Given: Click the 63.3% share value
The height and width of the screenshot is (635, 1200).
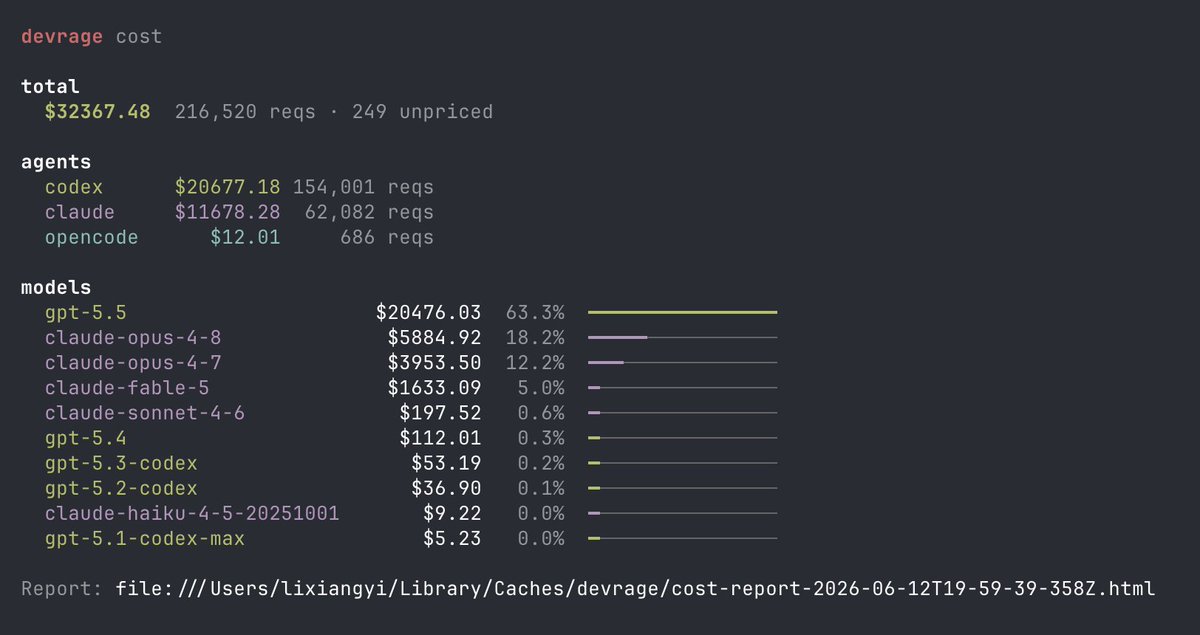Looking at the screenshot, I should point(535,313).
